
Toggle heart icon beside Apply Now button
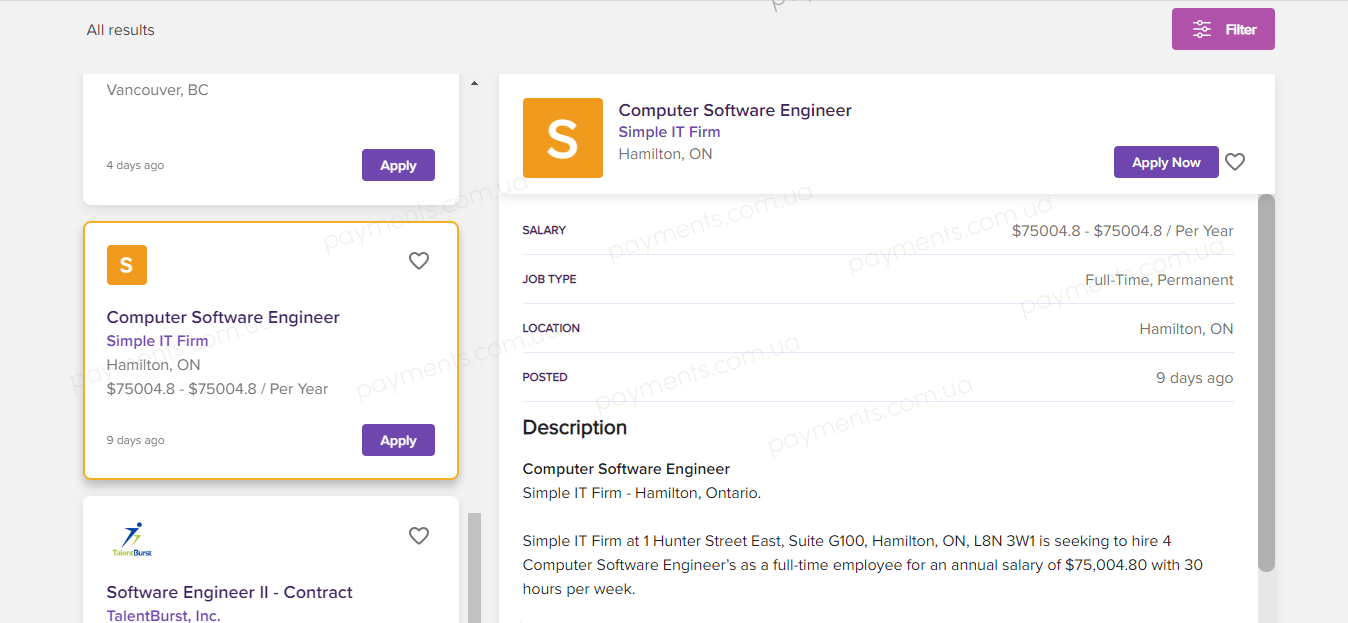pyautogui.click(x=1235, y=162)
